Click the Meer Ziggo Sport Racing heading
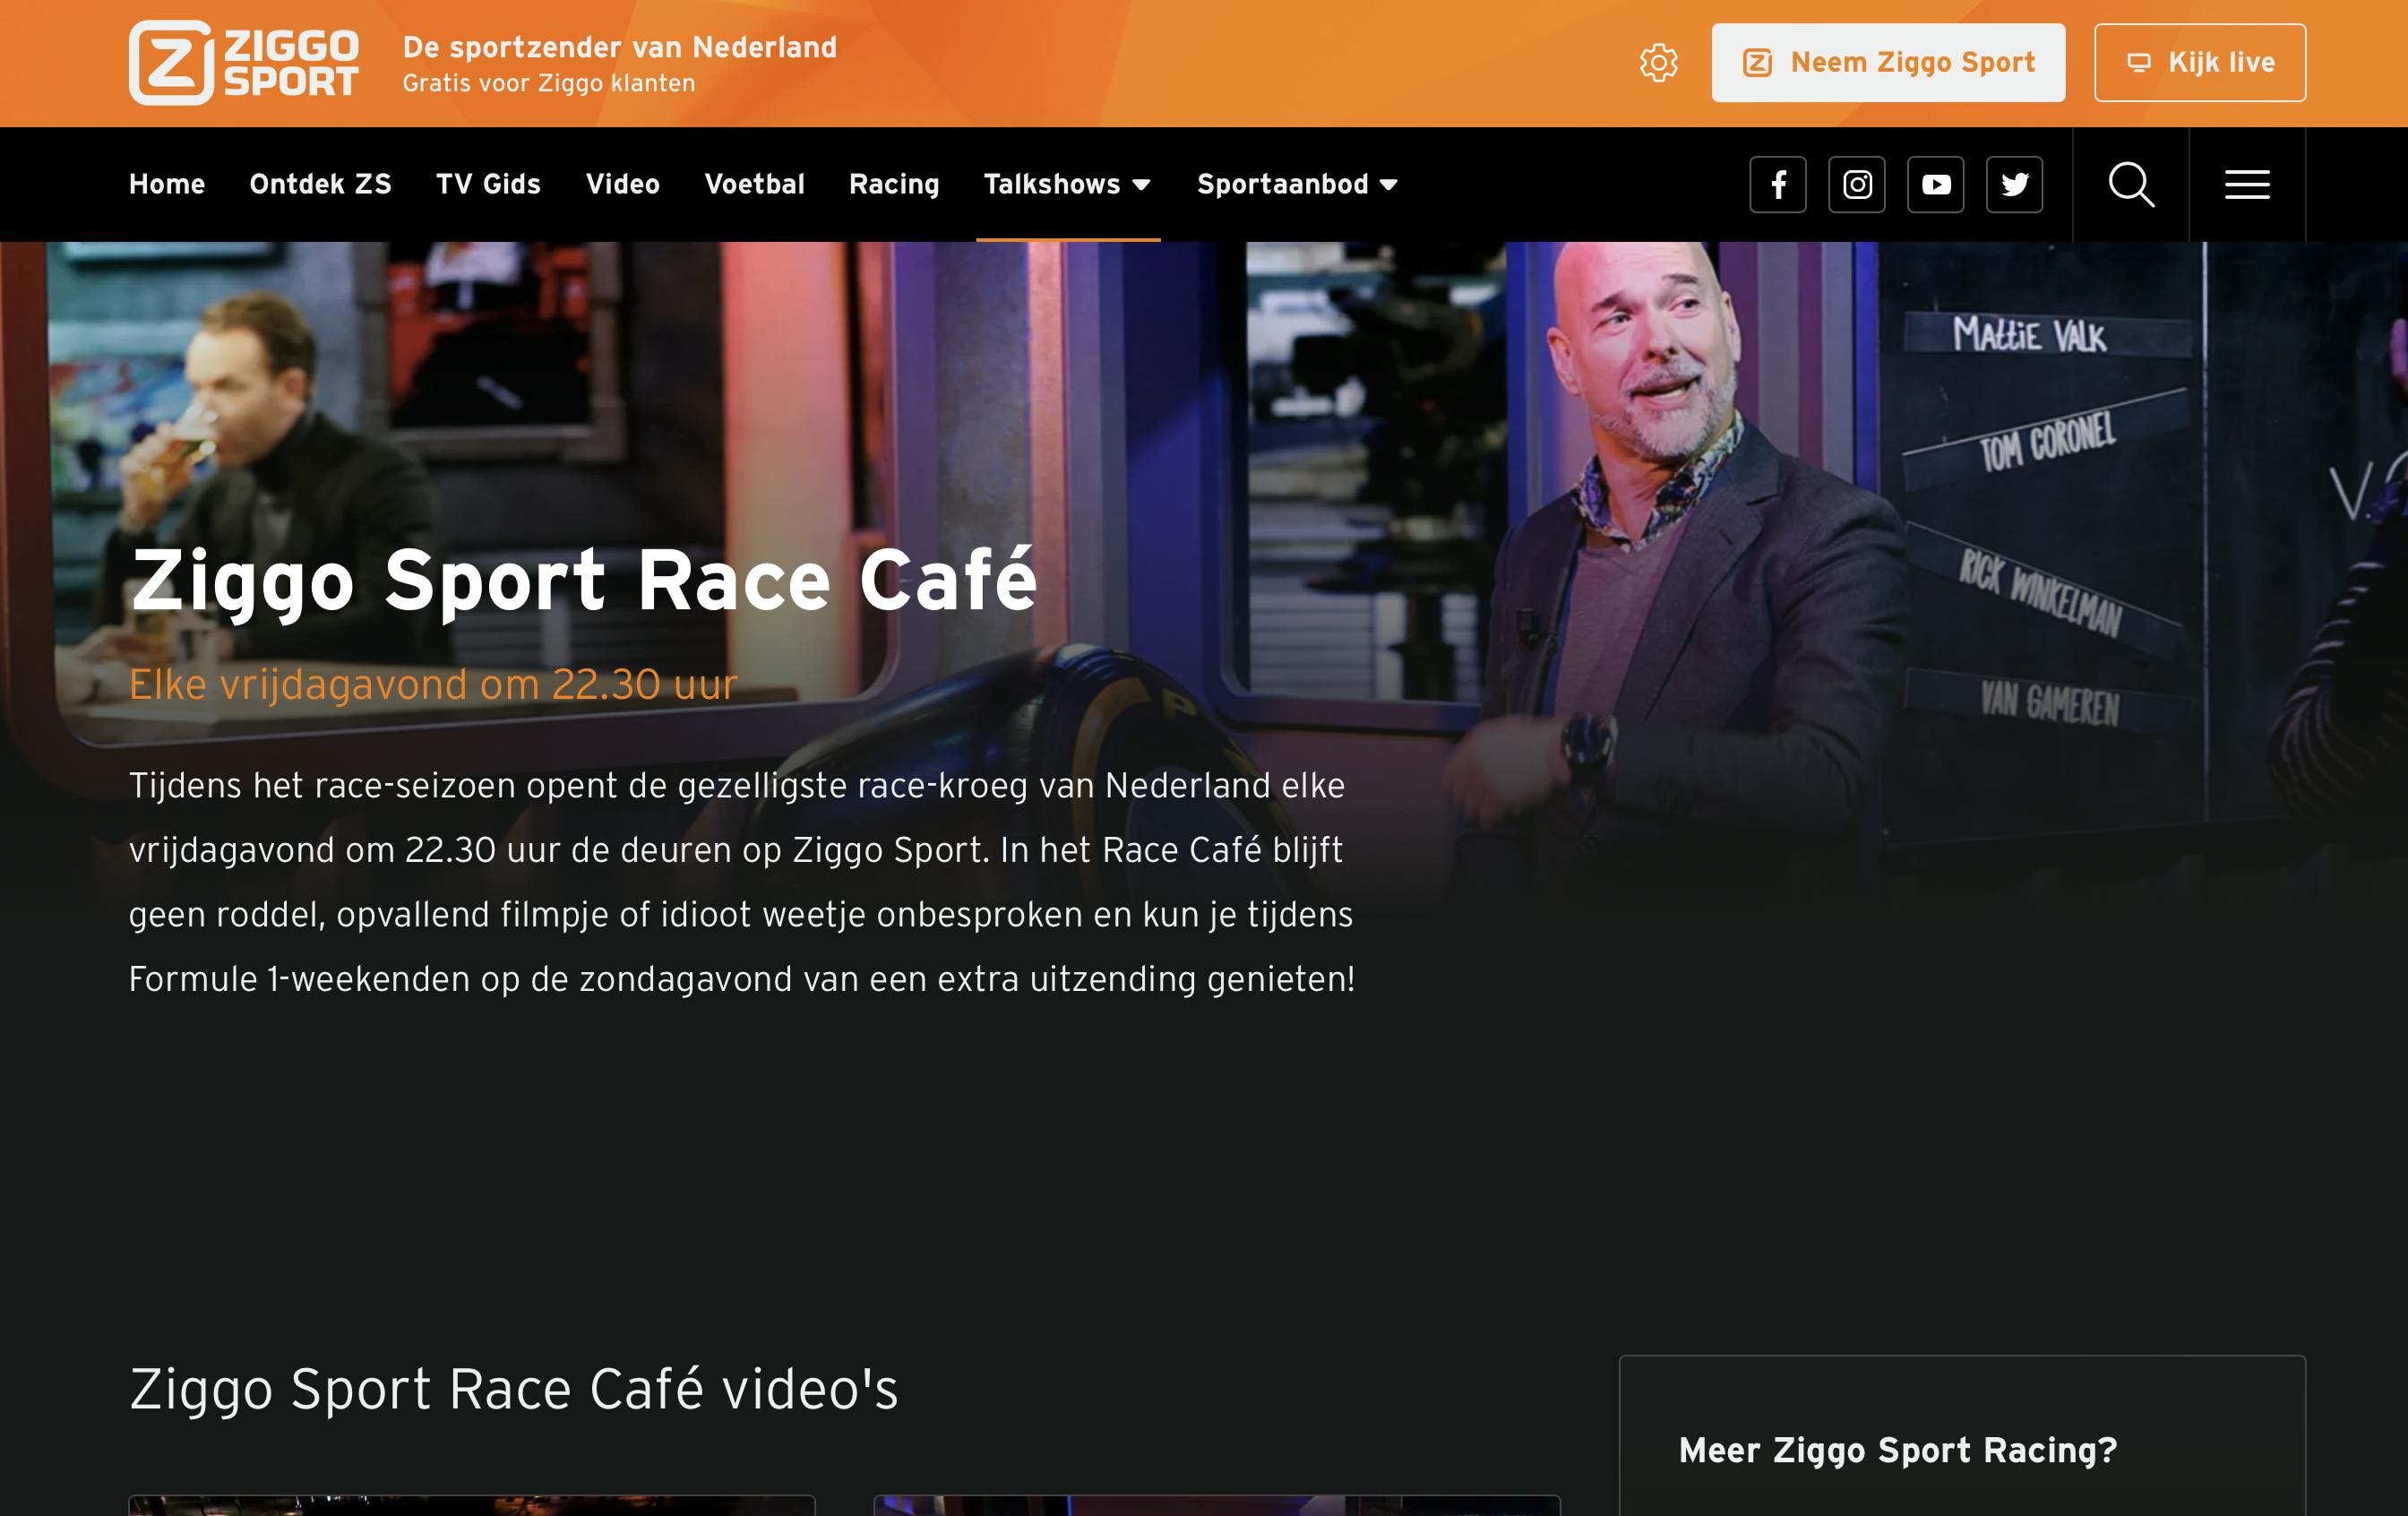 tap(1897, 1450)
